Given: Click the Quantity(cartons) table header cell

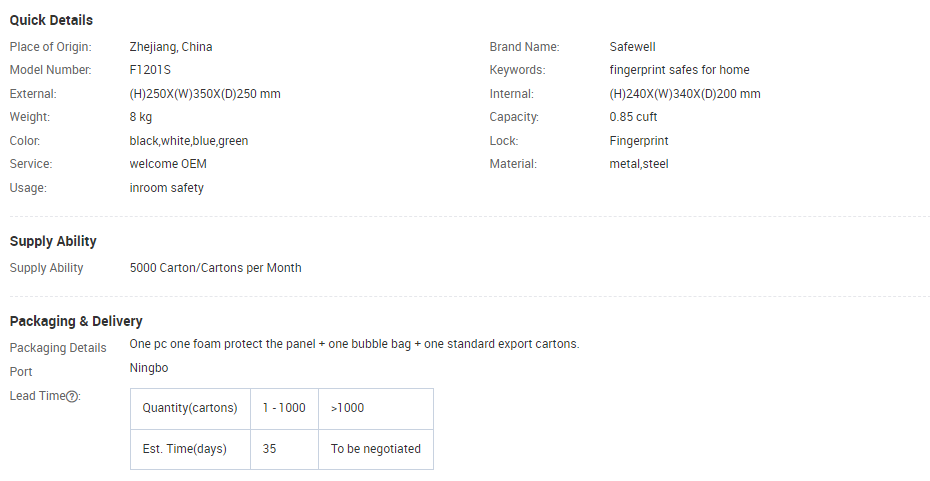Looking at the screenshot, I should (x=190, y=408).
